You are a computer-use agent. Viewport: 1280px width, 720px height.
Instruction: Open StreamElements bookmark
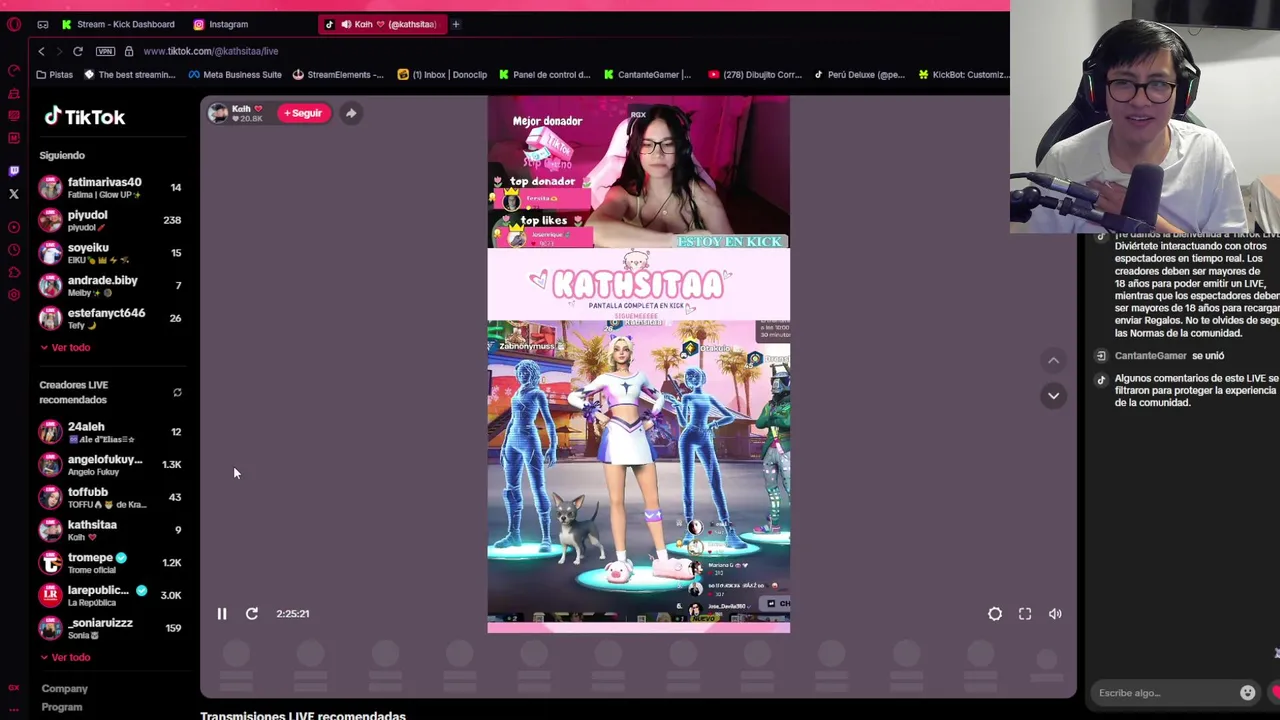click(338, 74)
